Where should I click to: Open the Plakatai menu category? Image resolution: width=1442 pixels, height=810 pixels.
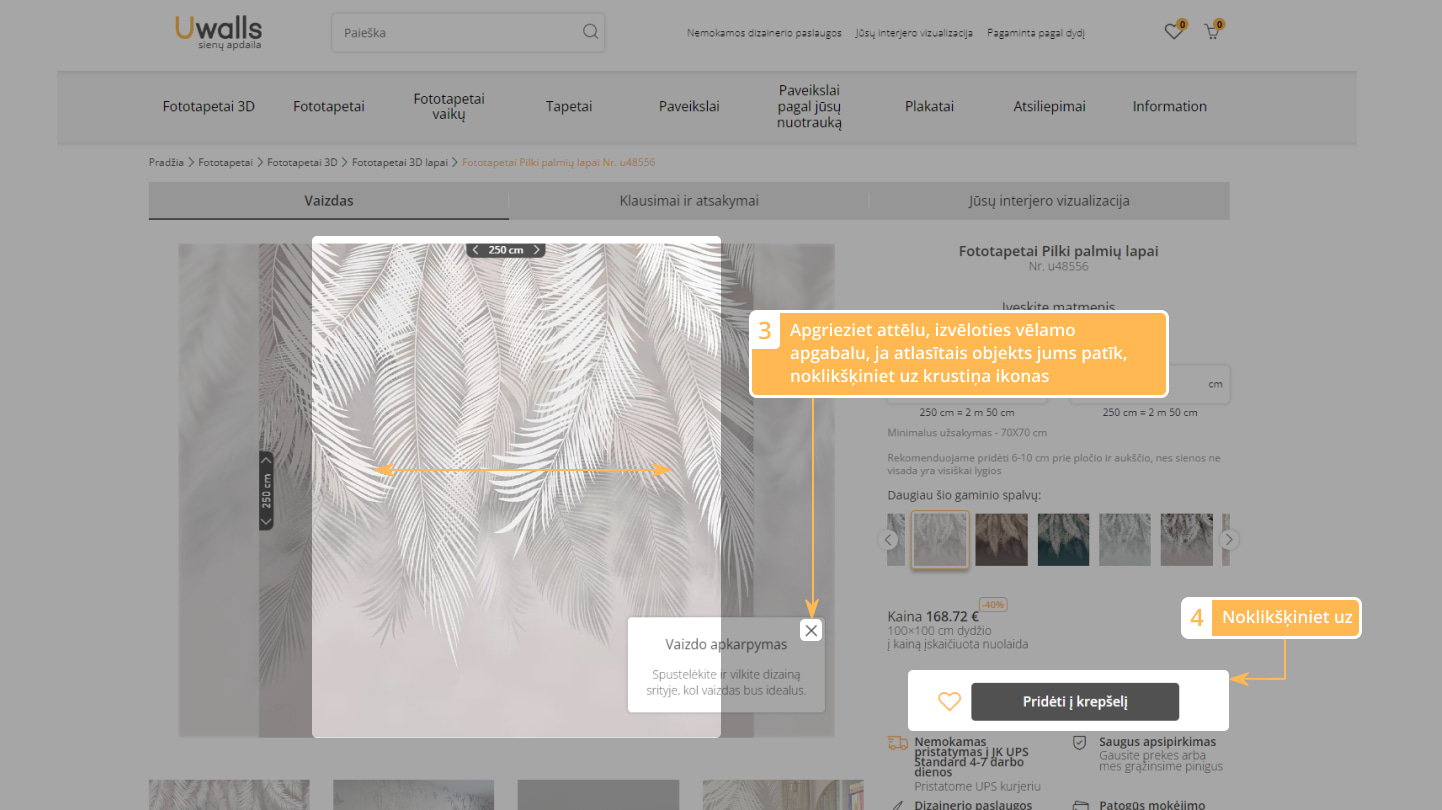[x=929, y=106]
